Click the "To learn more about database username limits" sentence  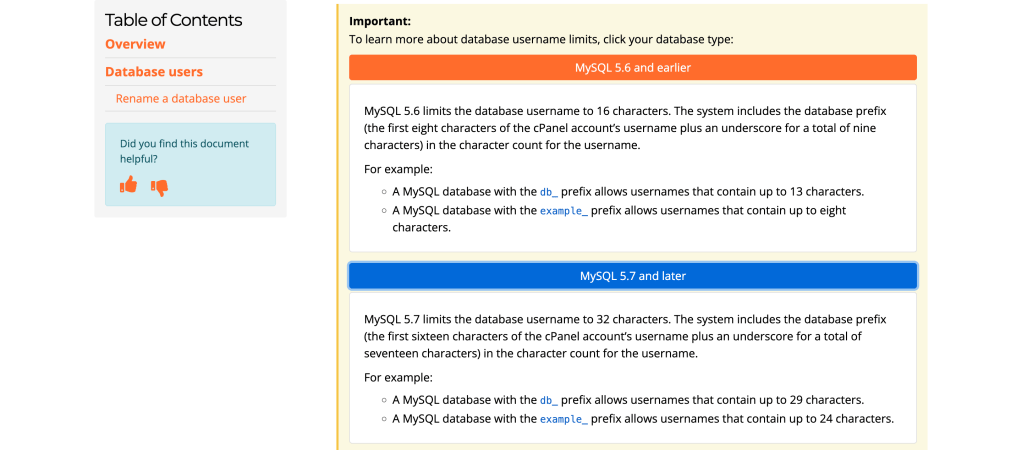[x=541, y=39]
